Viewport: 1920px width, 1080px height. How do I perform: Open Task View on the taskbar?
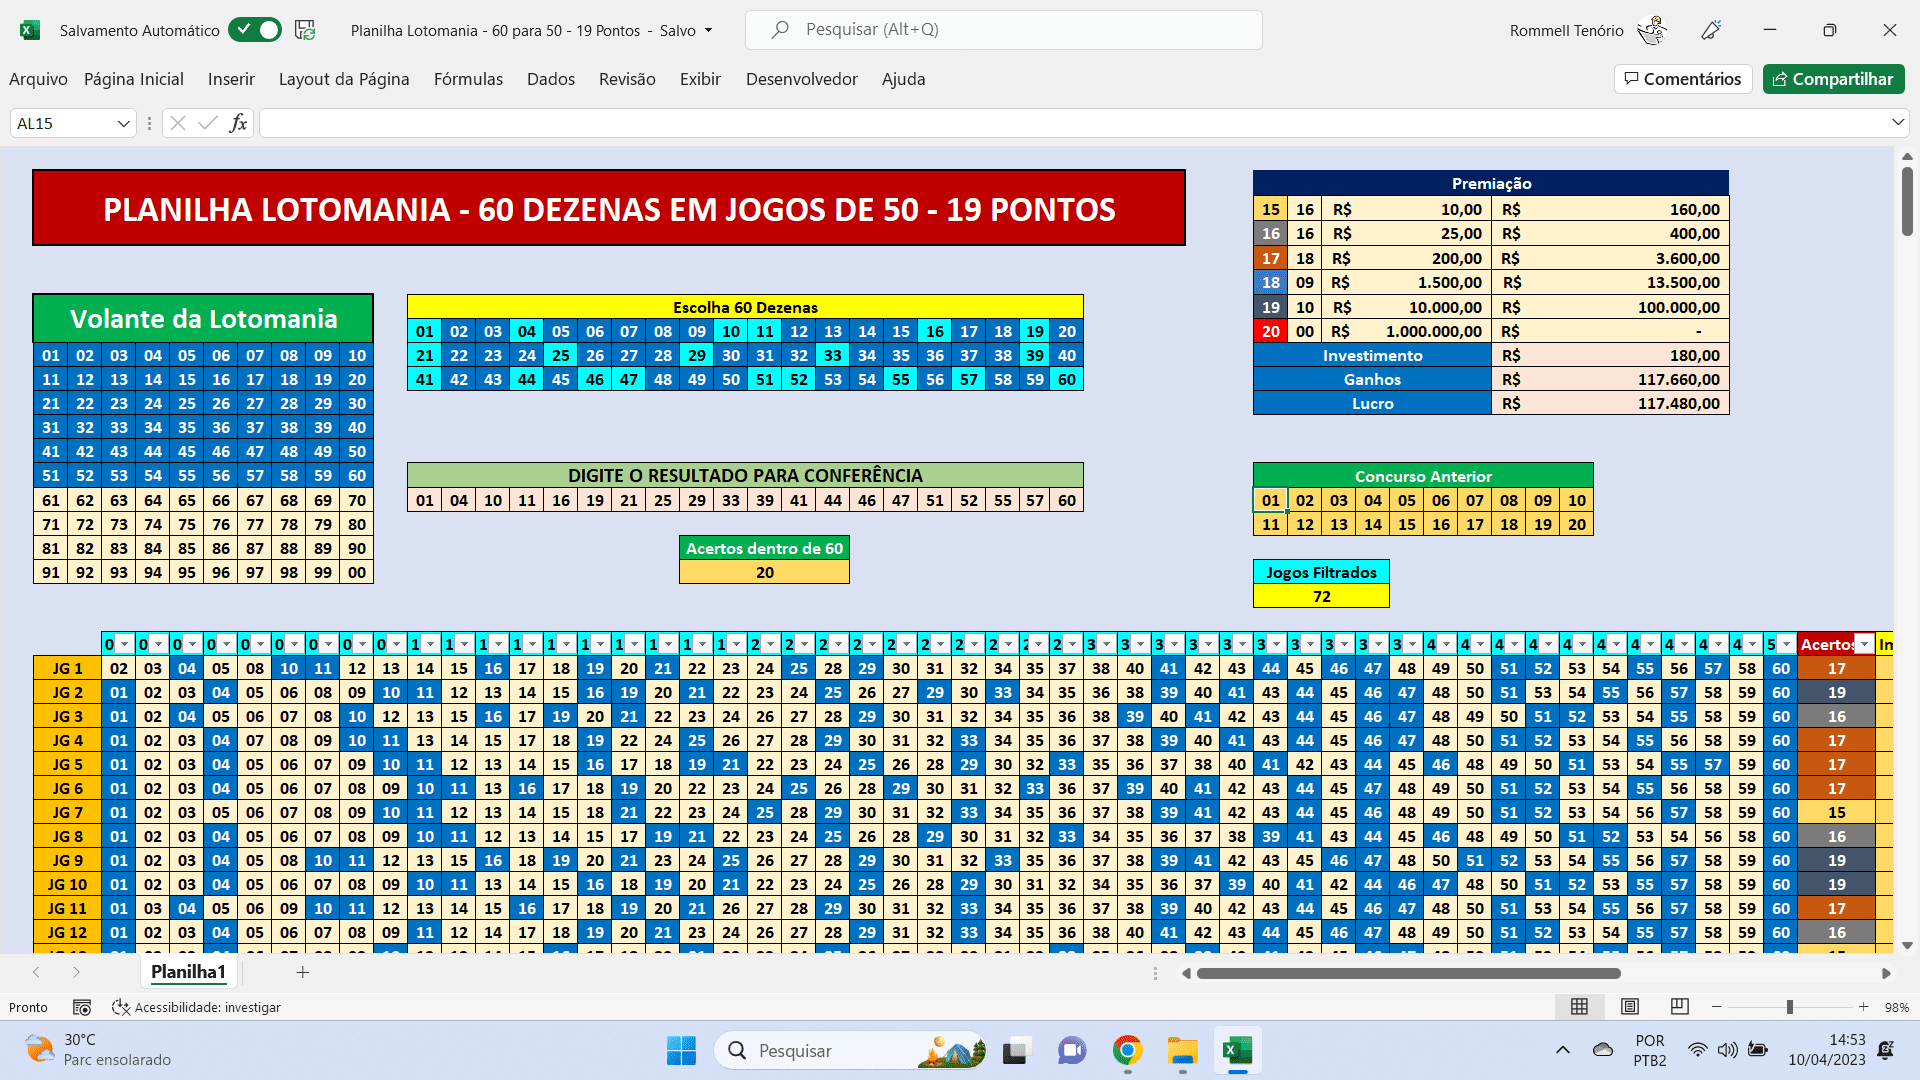[x=1016, y=1051]
